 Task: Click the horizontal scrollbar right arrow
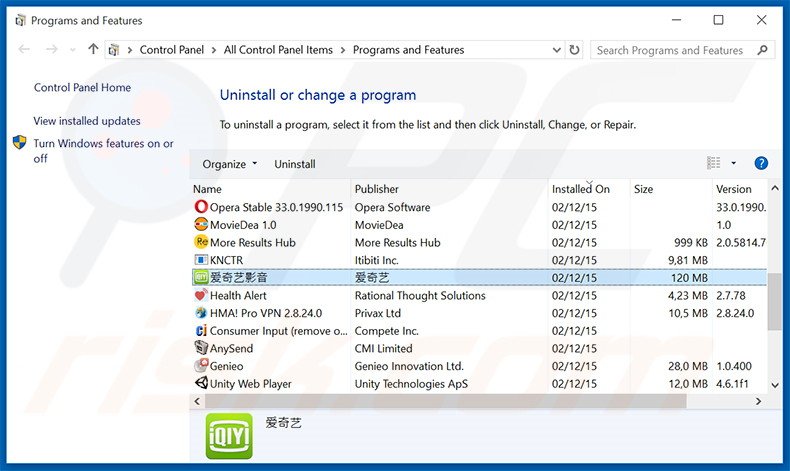(x=758, y=401)
